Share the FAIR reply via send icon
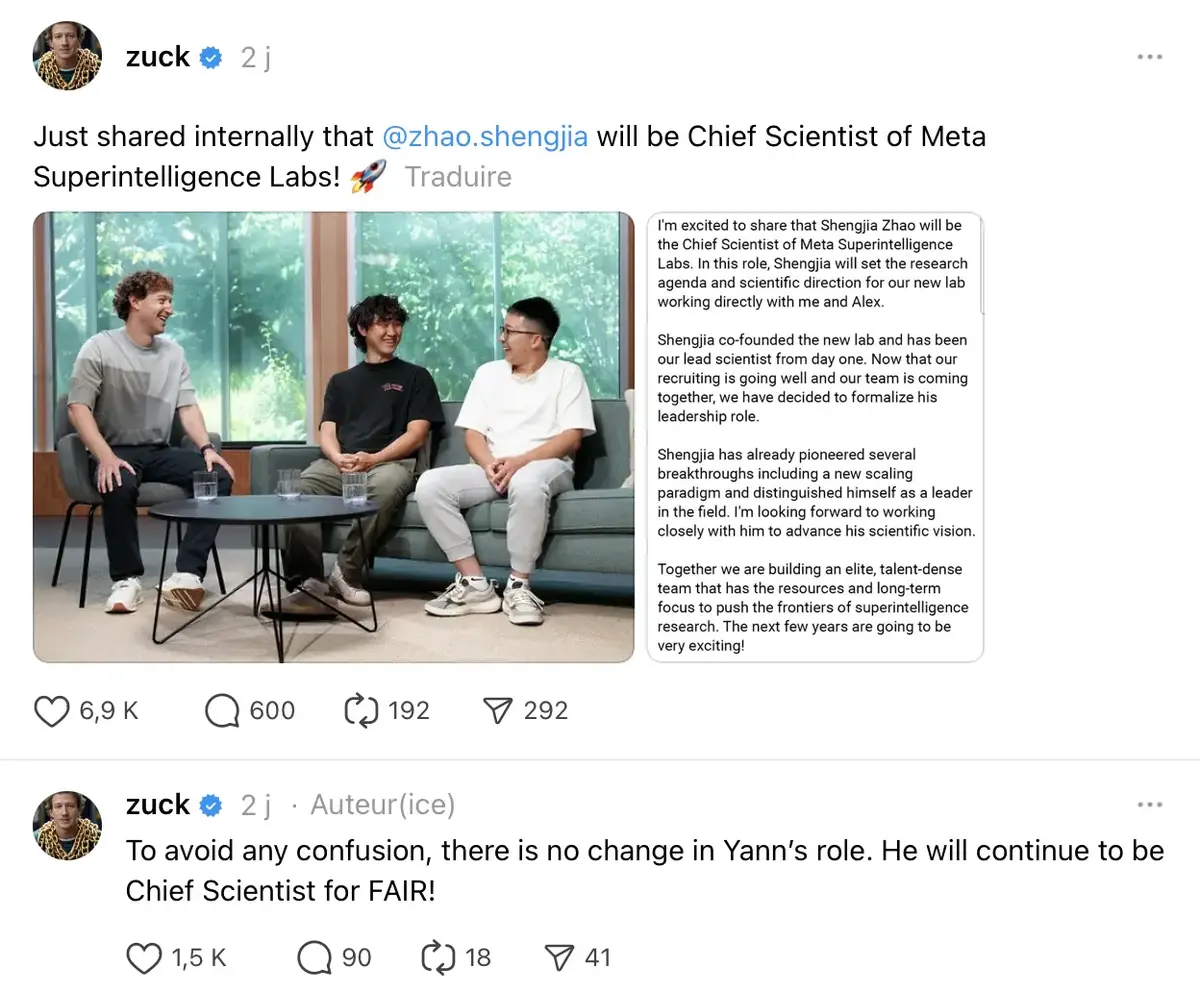The height and width of the screenshot is (992, 1200). (558, 958)
